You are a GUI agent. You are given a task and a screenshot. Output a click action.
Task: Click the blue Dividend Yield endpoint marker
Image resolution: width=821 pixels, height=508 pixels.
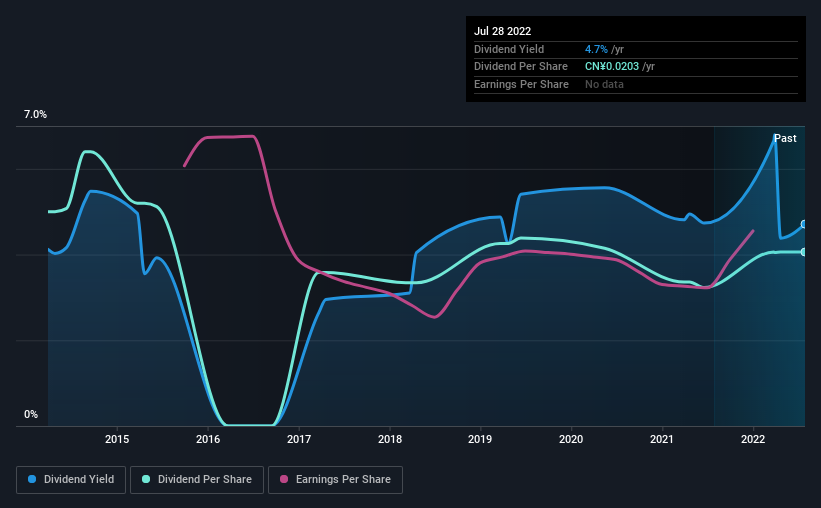click(x=804, y=225)
